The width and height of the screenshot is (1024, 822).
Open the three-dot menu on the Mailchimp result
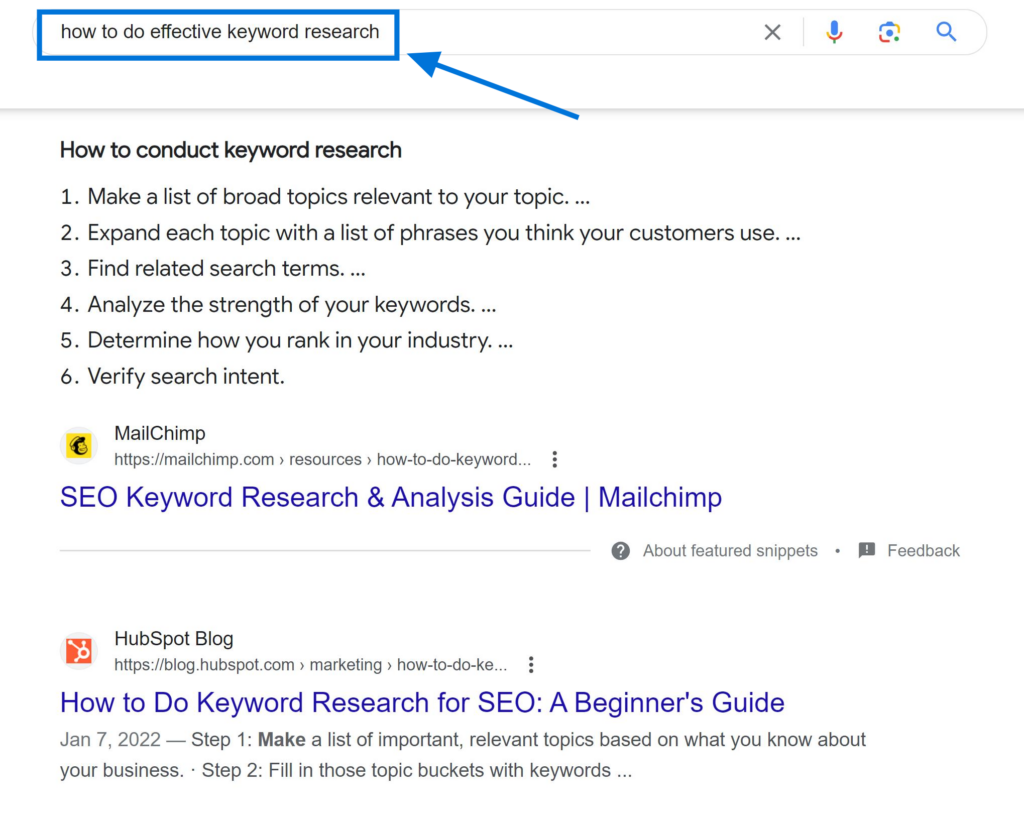point(555,458)
